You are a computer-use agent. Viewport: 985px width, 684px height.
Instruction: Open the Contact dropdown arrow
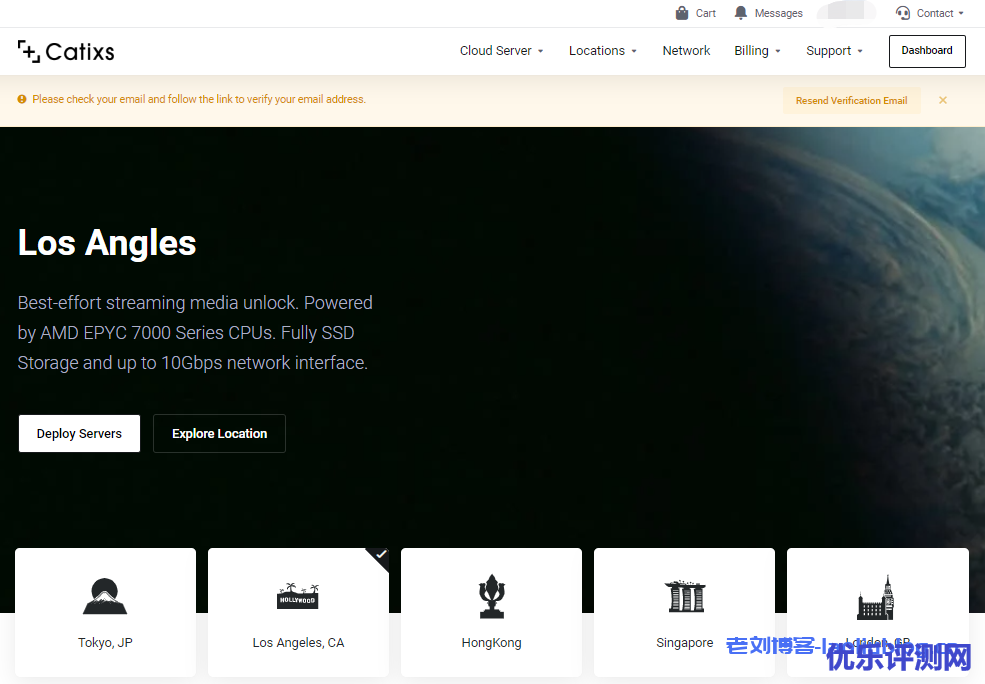[x=961, y=13]
